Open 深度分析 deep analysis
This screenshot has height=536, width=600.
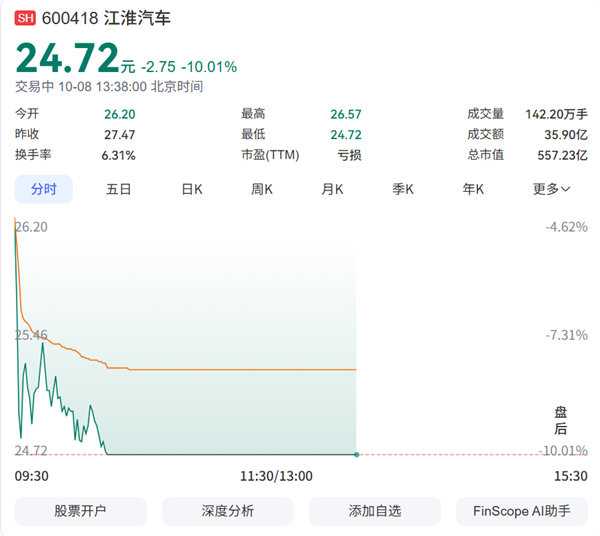tap(228, 511)
